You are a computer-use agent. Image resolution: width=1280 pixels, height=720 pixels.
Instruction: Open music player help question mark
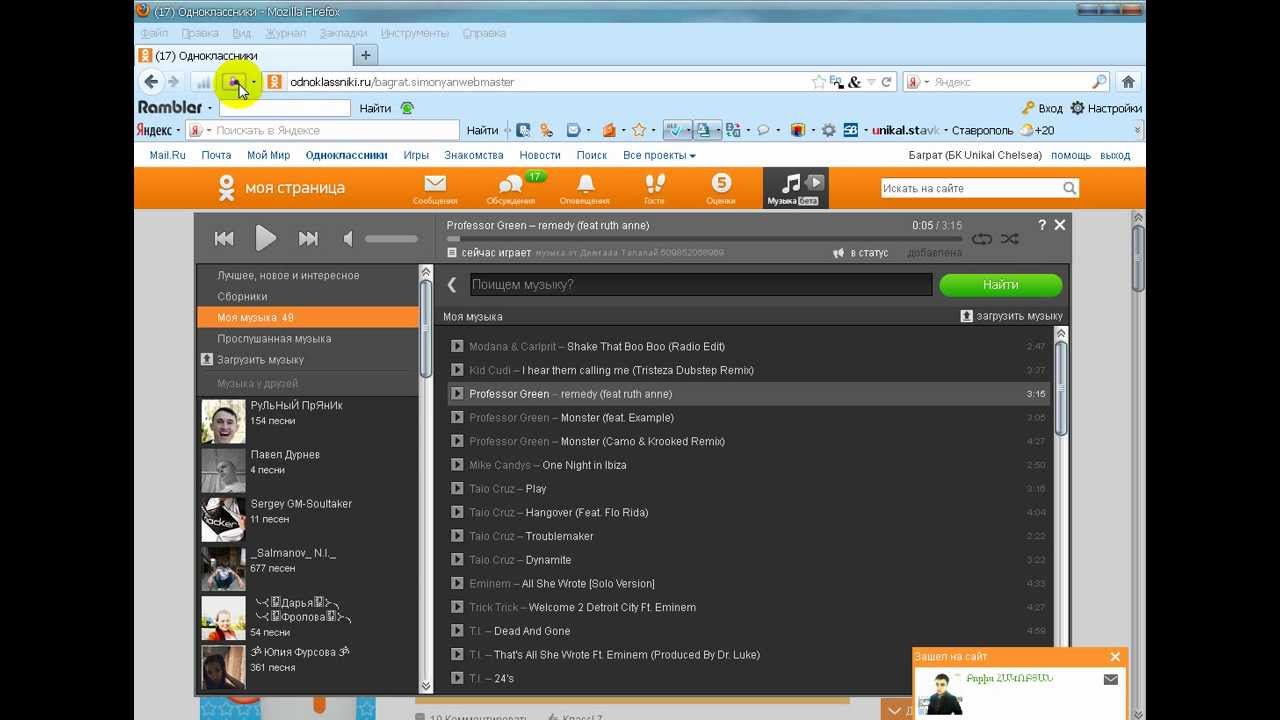click(1042, 225)
